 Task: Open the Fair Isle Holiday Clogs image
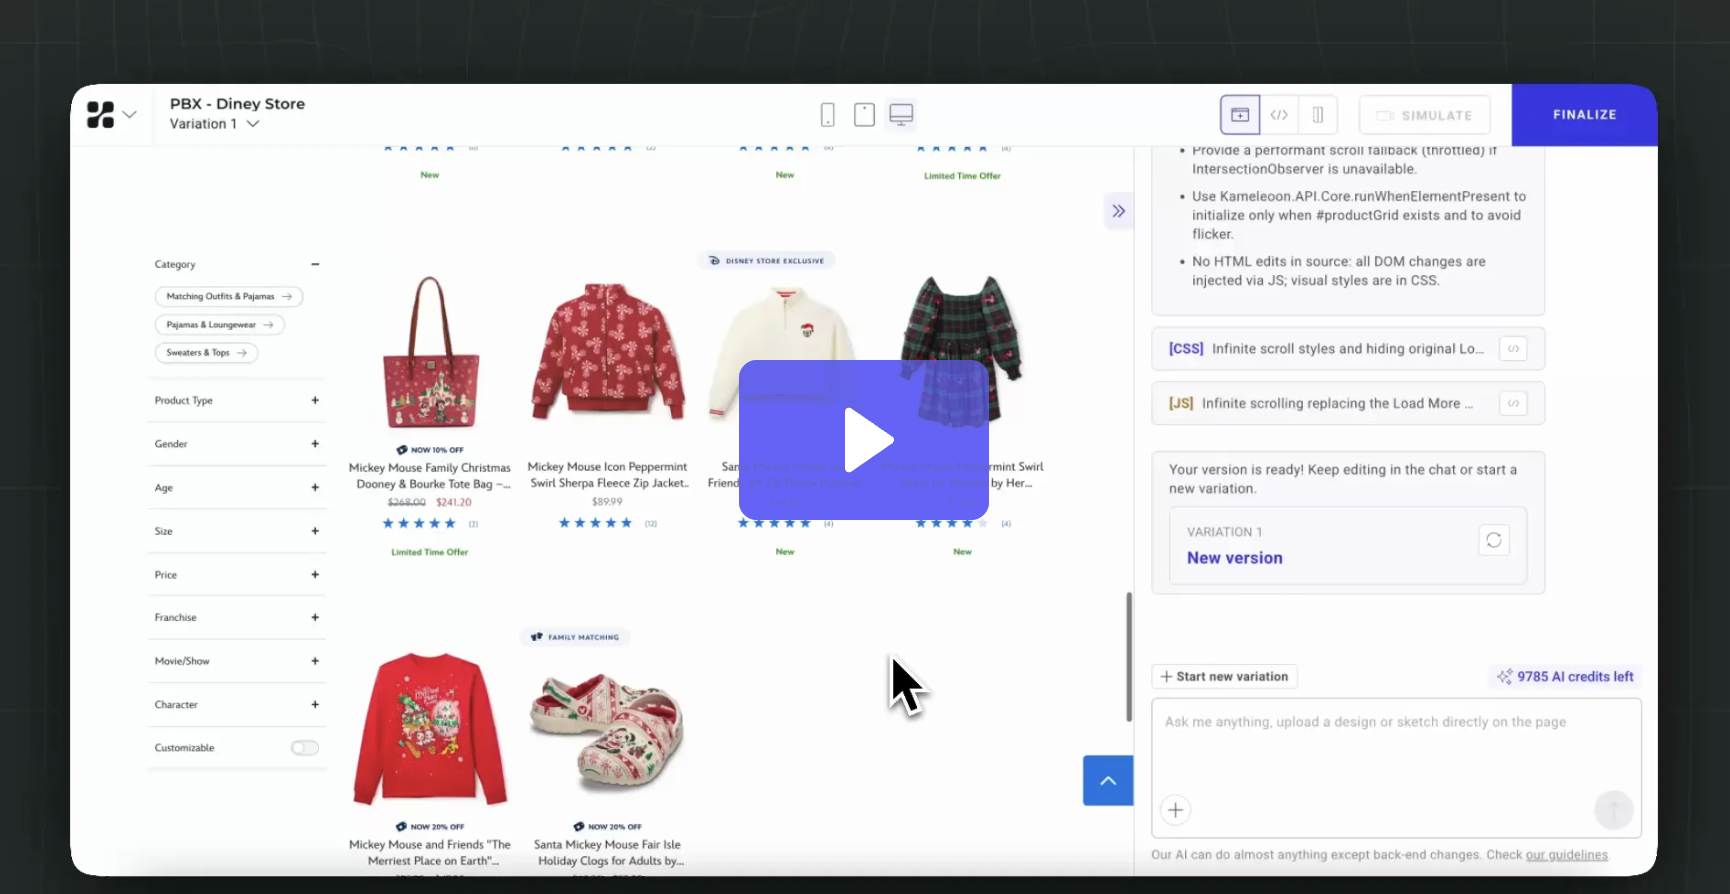[608, 730]
